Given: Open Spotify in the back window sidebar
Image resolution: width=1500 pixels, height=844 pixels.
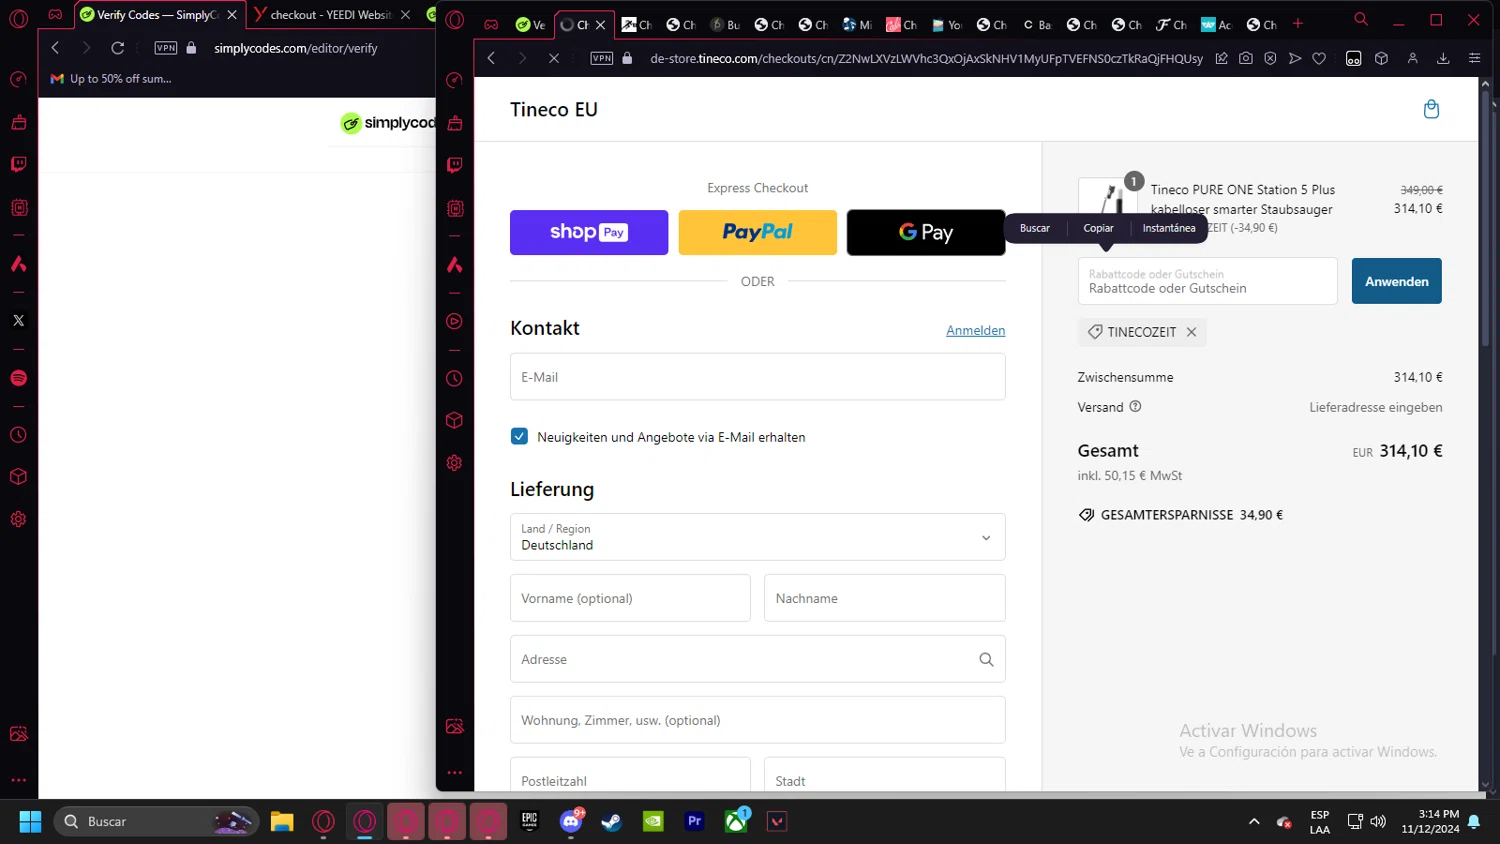Looking at the screenshot, I should [x=18, y=378].
